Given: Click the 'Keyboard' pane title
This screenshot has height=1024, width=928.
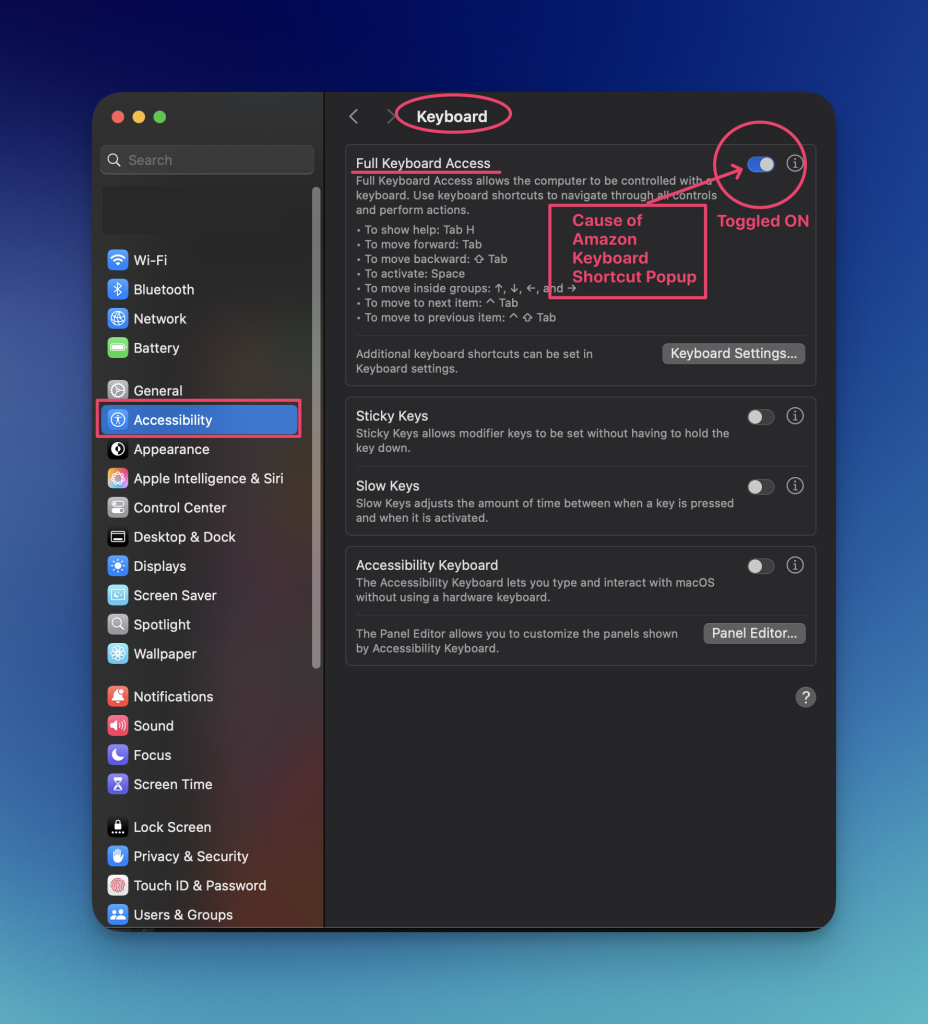Looking at the screenshot, I should pos(452,116).
